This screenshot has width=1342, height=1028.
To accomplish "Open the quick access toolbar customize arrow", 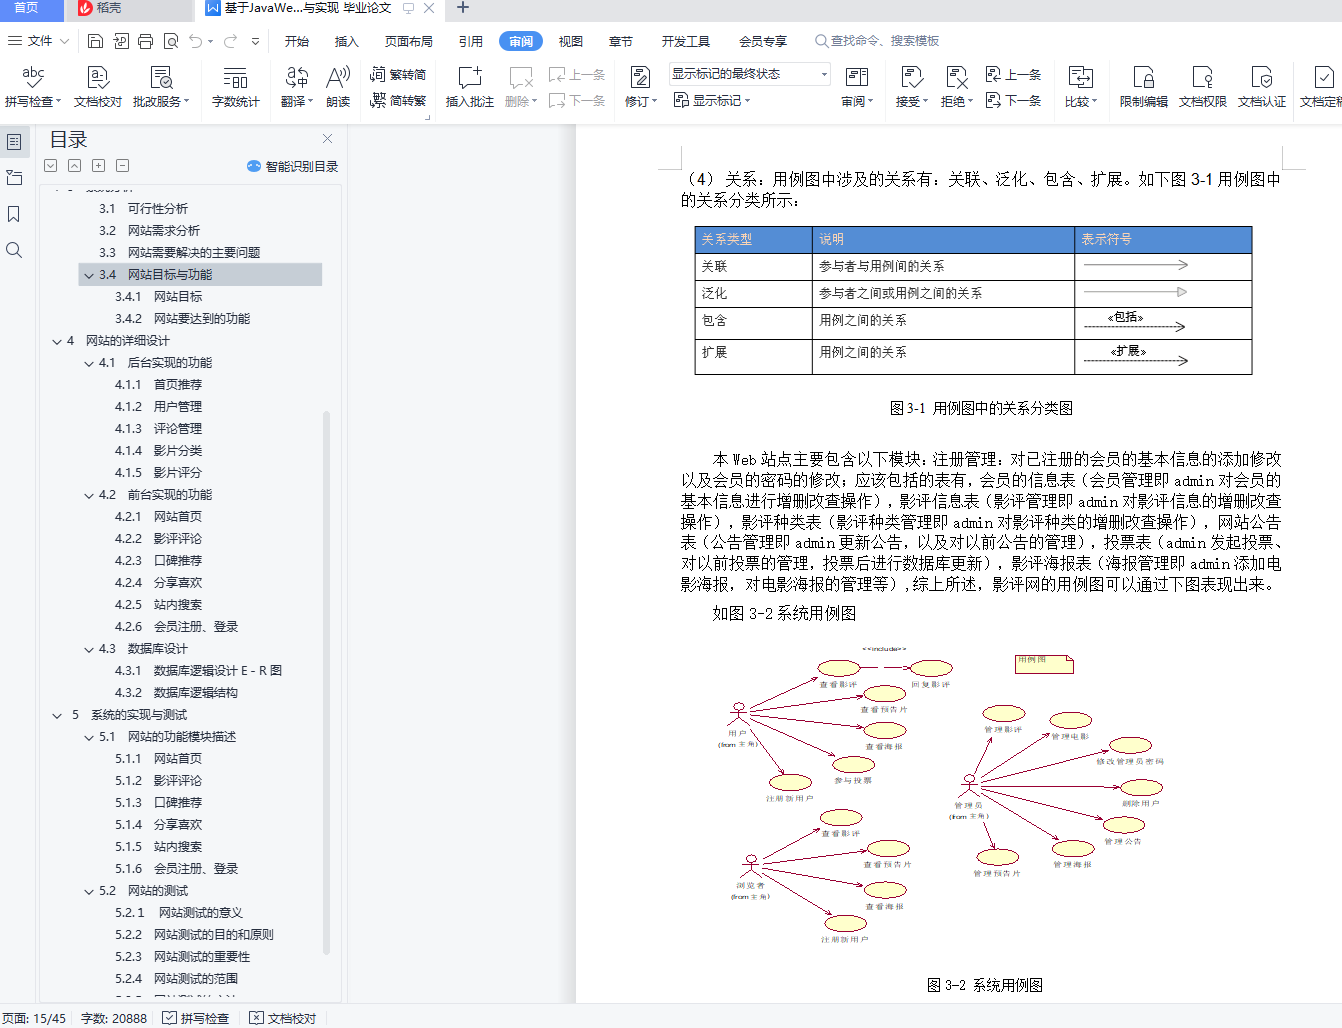I will tap(255, 41).
